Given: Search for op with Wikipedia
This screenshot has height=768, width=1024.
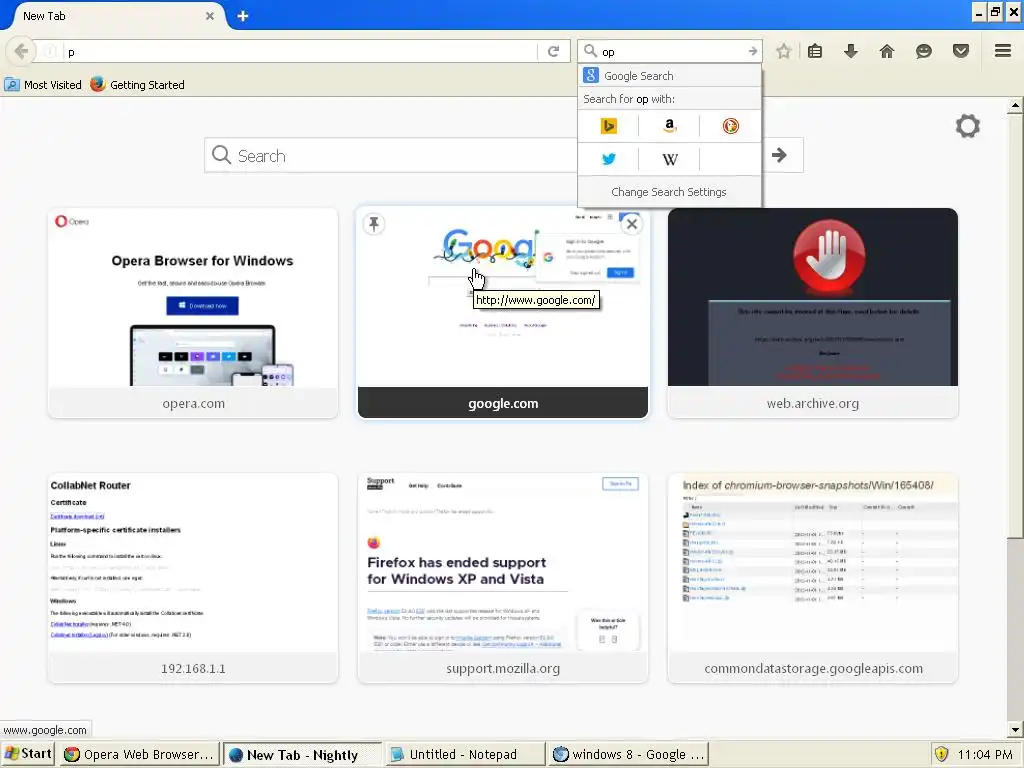Looking at the screenshot, I should click(669, 159).
